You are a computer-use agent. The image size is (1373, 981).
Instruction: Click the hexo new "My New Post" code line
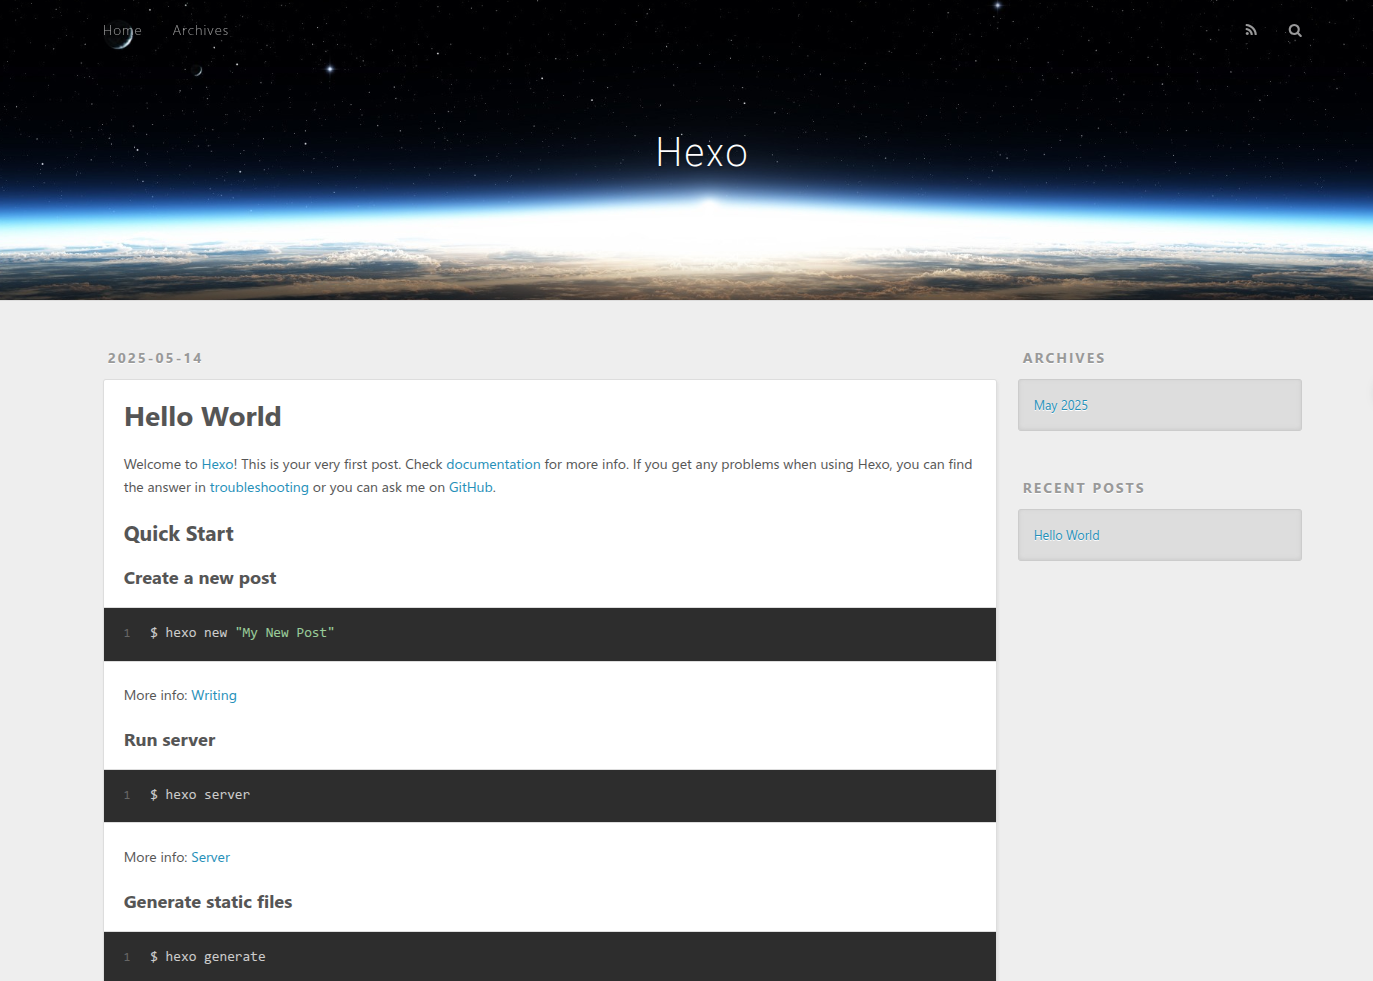[x=242, y=633]
